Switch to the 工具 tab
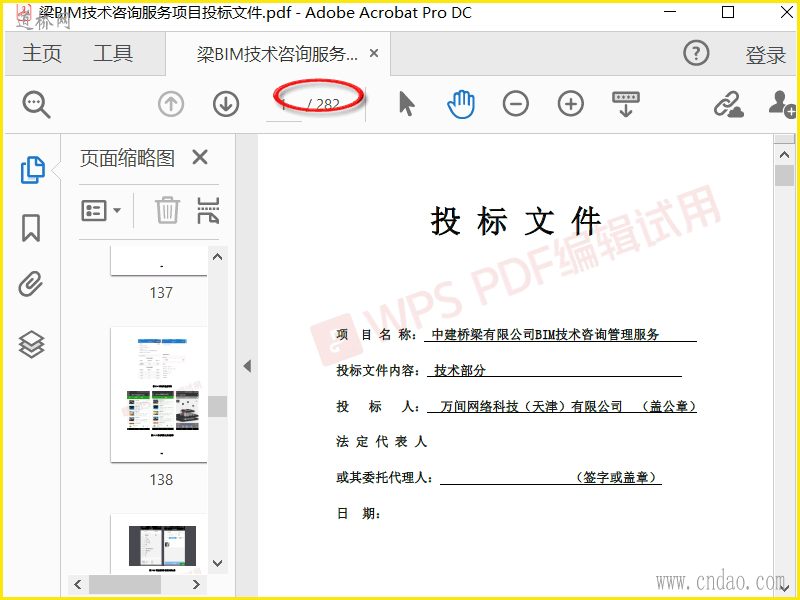Screen dimensions: 800x600 point(113,54)
